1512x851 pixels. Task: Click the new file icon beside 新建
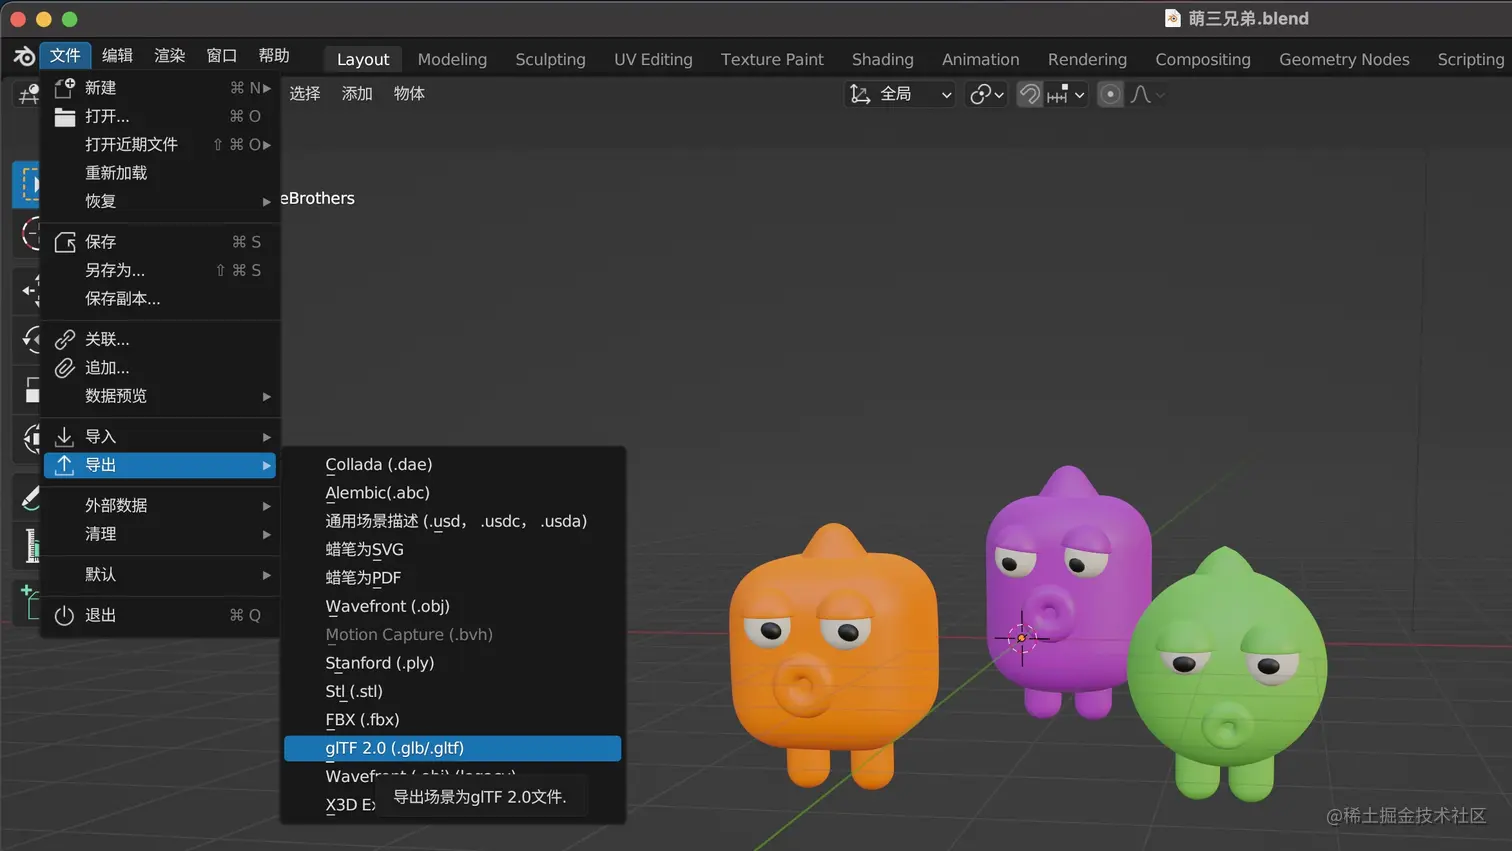(65, 88)
